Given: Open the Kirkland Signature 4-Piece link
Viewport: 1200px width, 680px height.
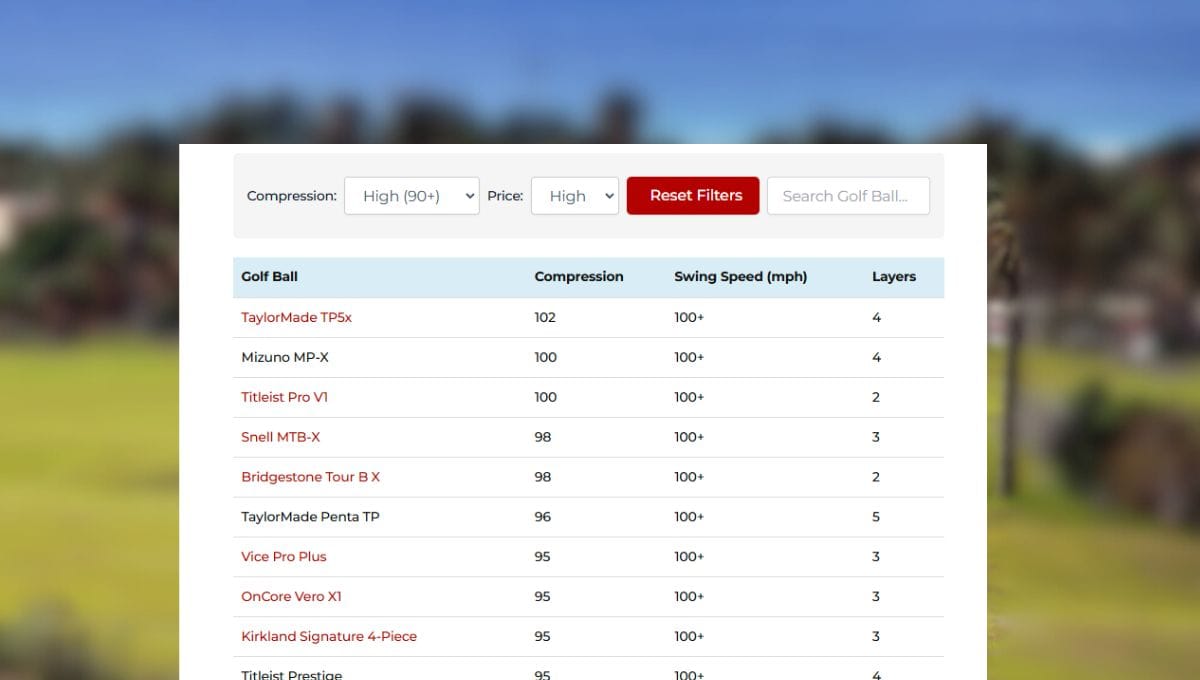Looking at the screenshot, I should [328, 637].
